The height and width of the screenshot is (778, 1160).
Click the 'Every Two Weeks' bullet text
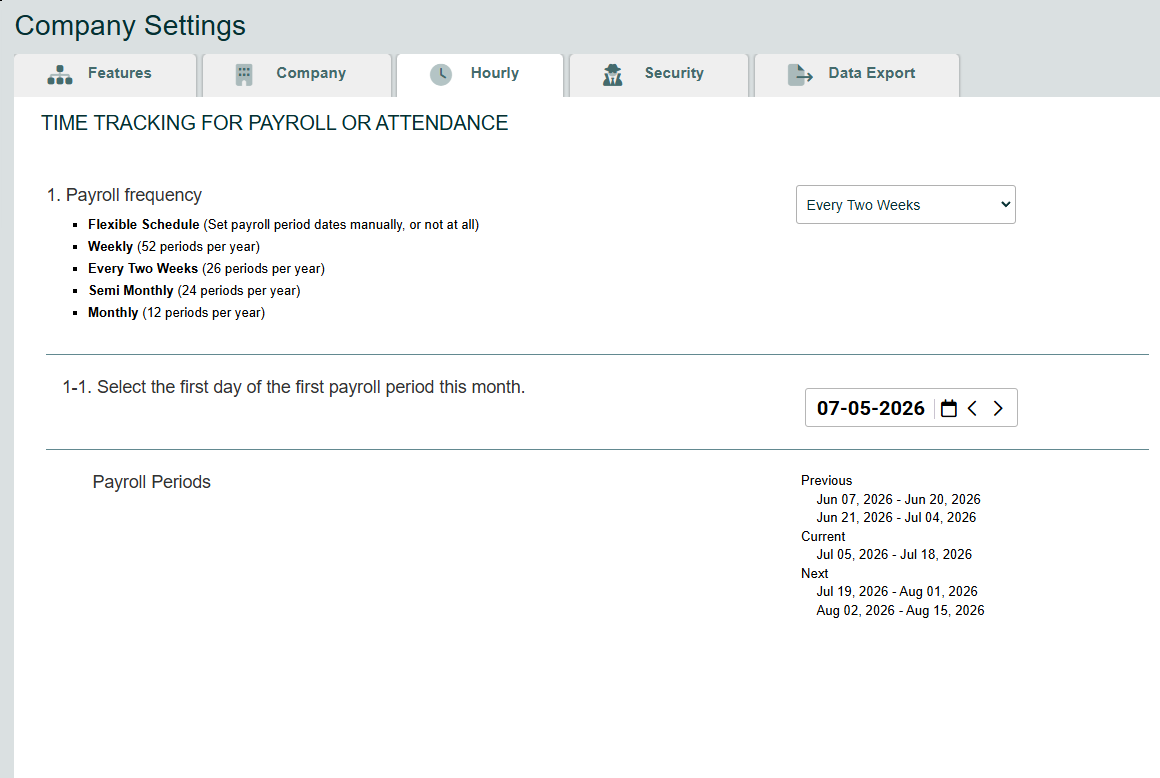[x=206, y=268]
